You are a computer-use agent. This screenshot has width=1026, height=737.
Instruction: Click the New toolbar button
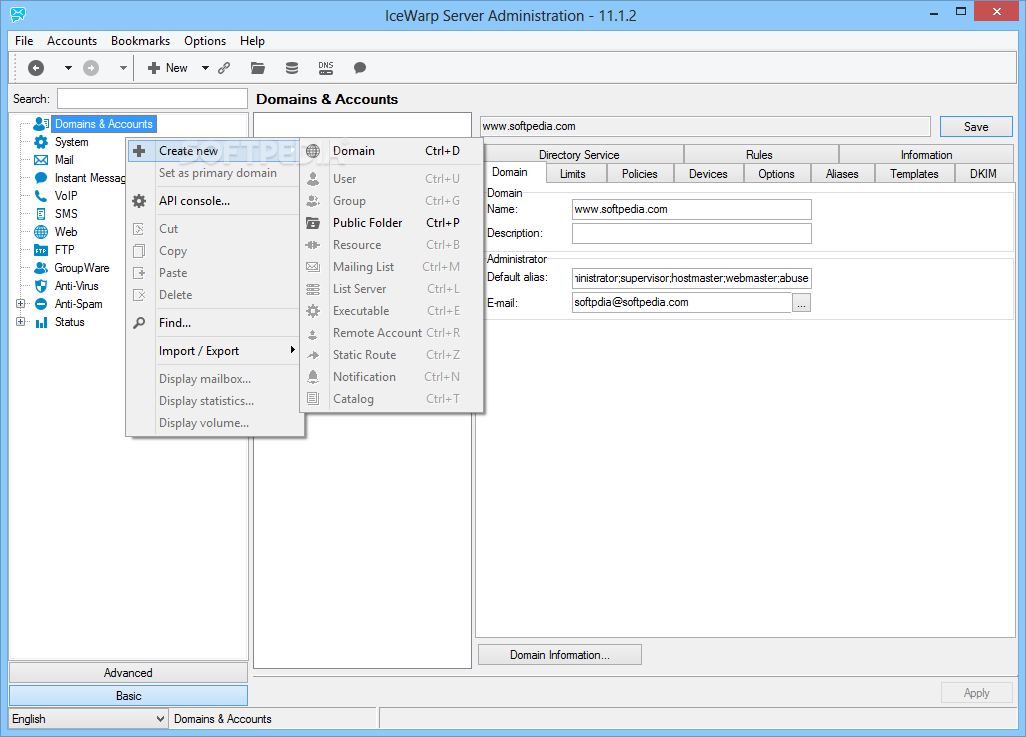point(168,68)
